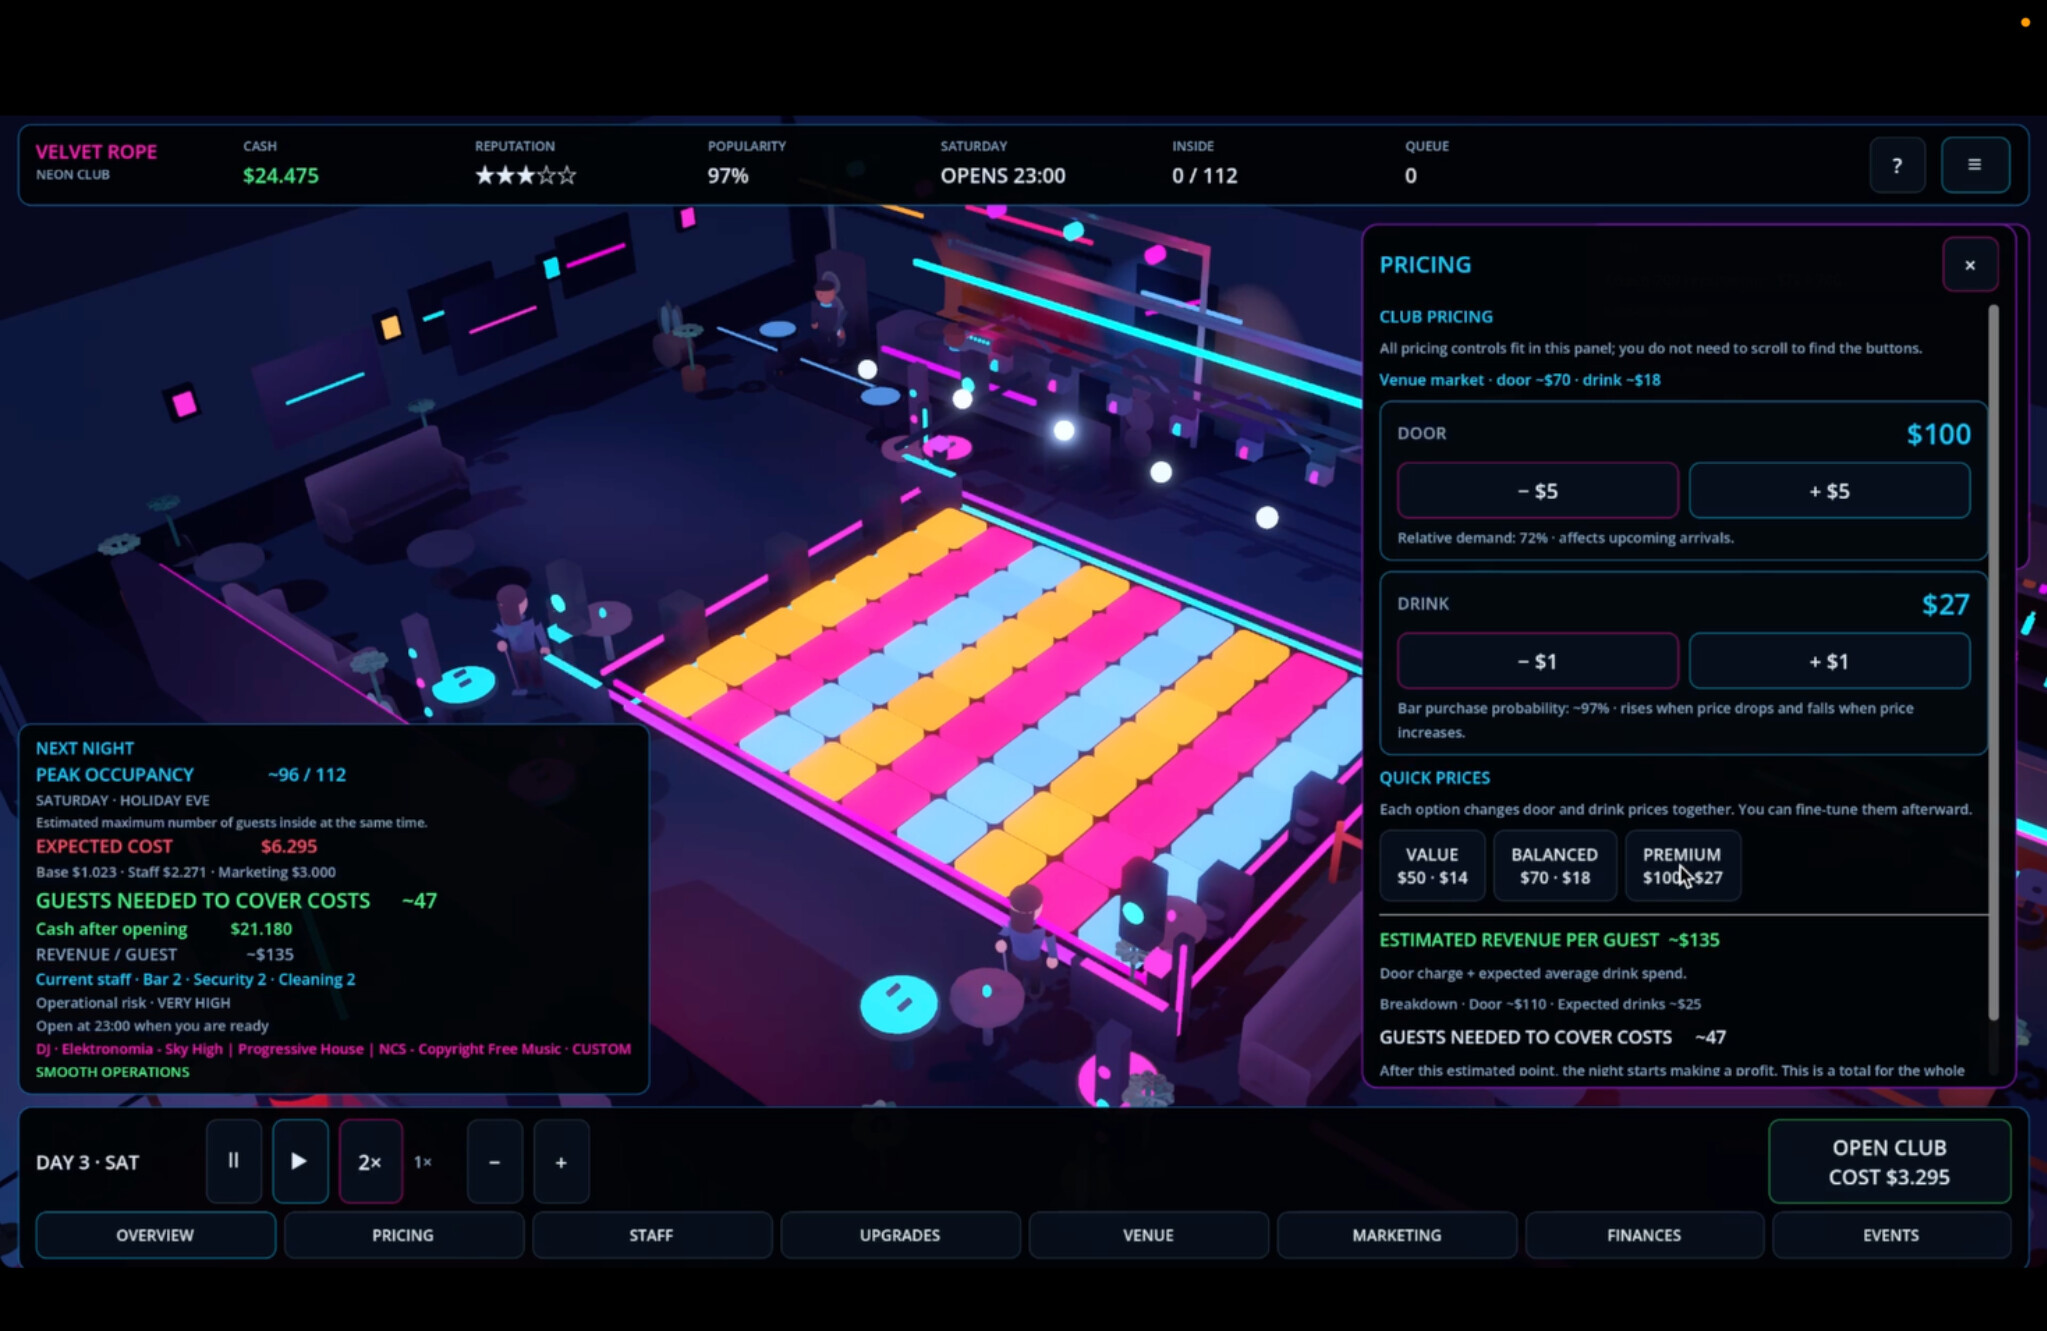Viewport: 2047px width, 1331px height.
Task: Raise drink price by $1
Action: [x=1829, y=660]
